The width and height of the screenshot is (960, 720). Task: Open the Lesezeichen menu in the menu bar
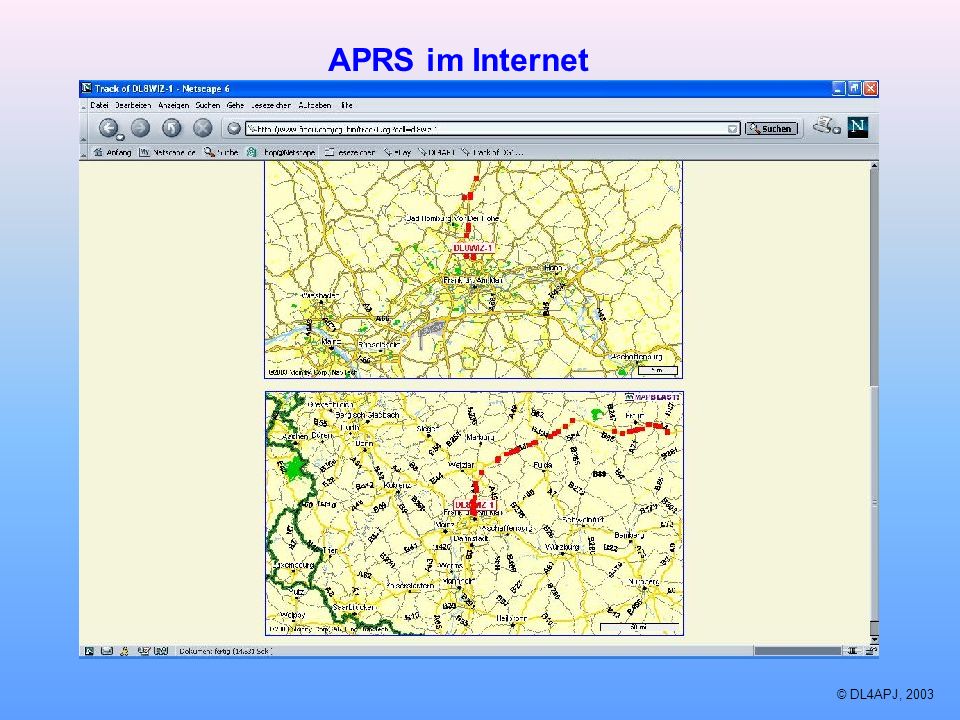click(x=271, y=105)
